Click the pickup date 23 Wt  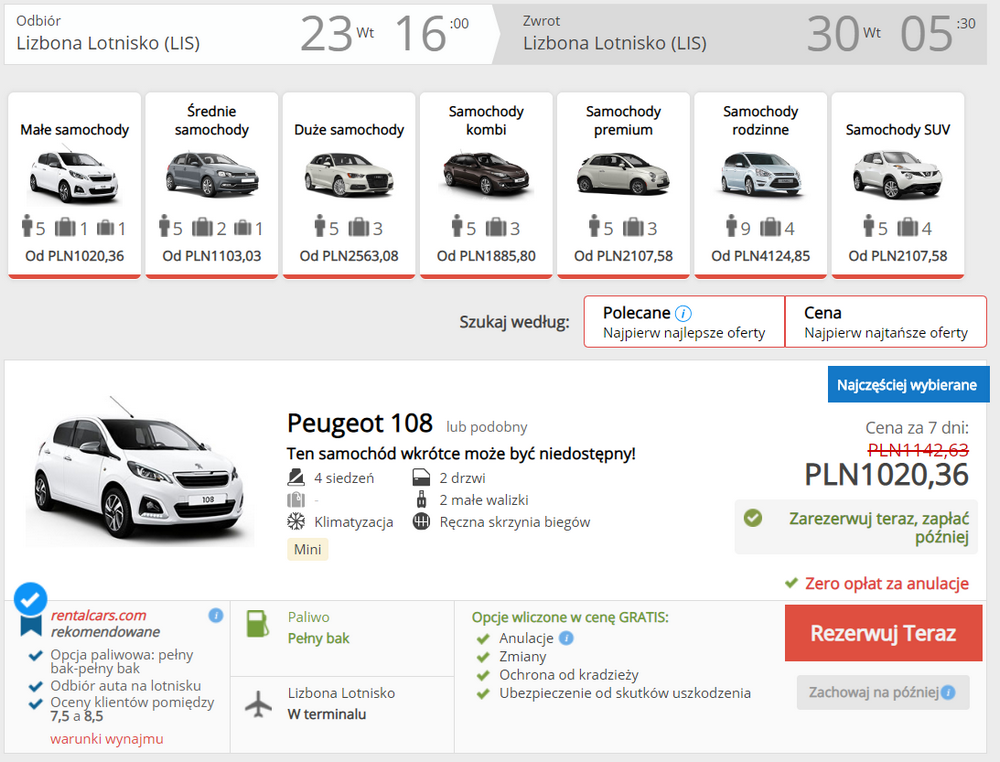(337, 33)
